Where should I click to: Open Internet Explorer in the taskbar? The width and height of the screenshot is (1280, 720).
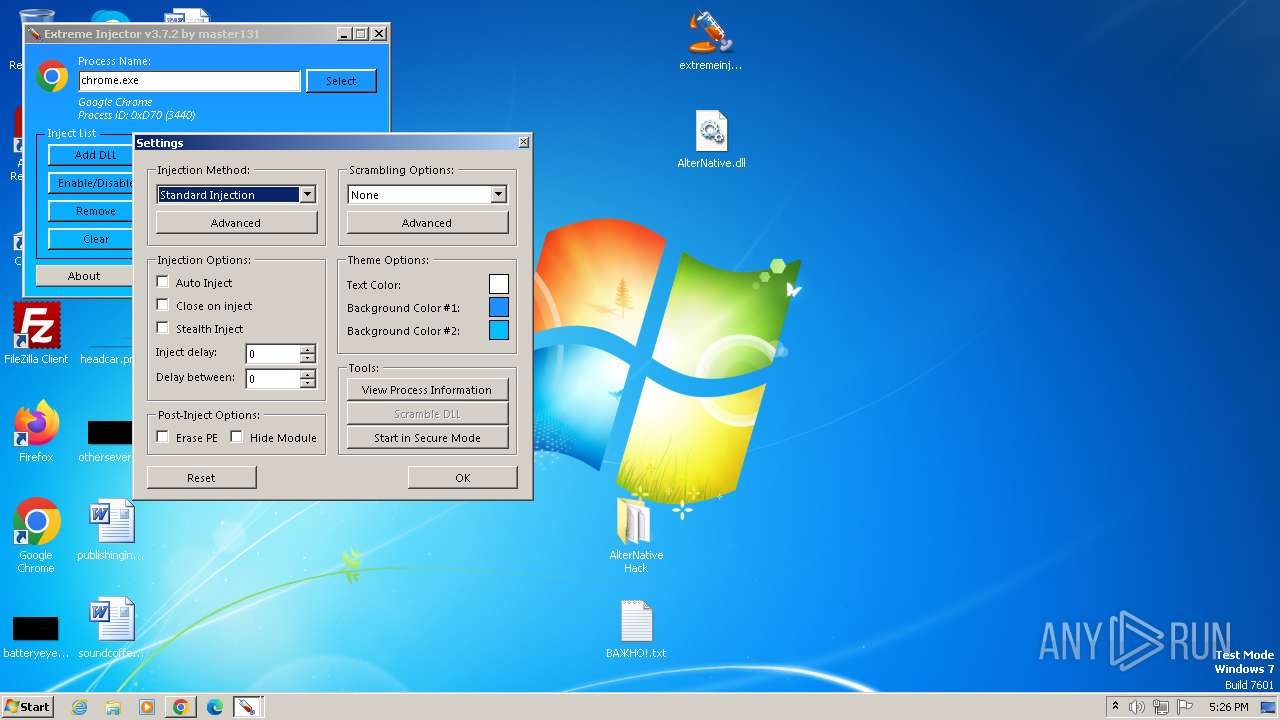click(x=80, y=707)
